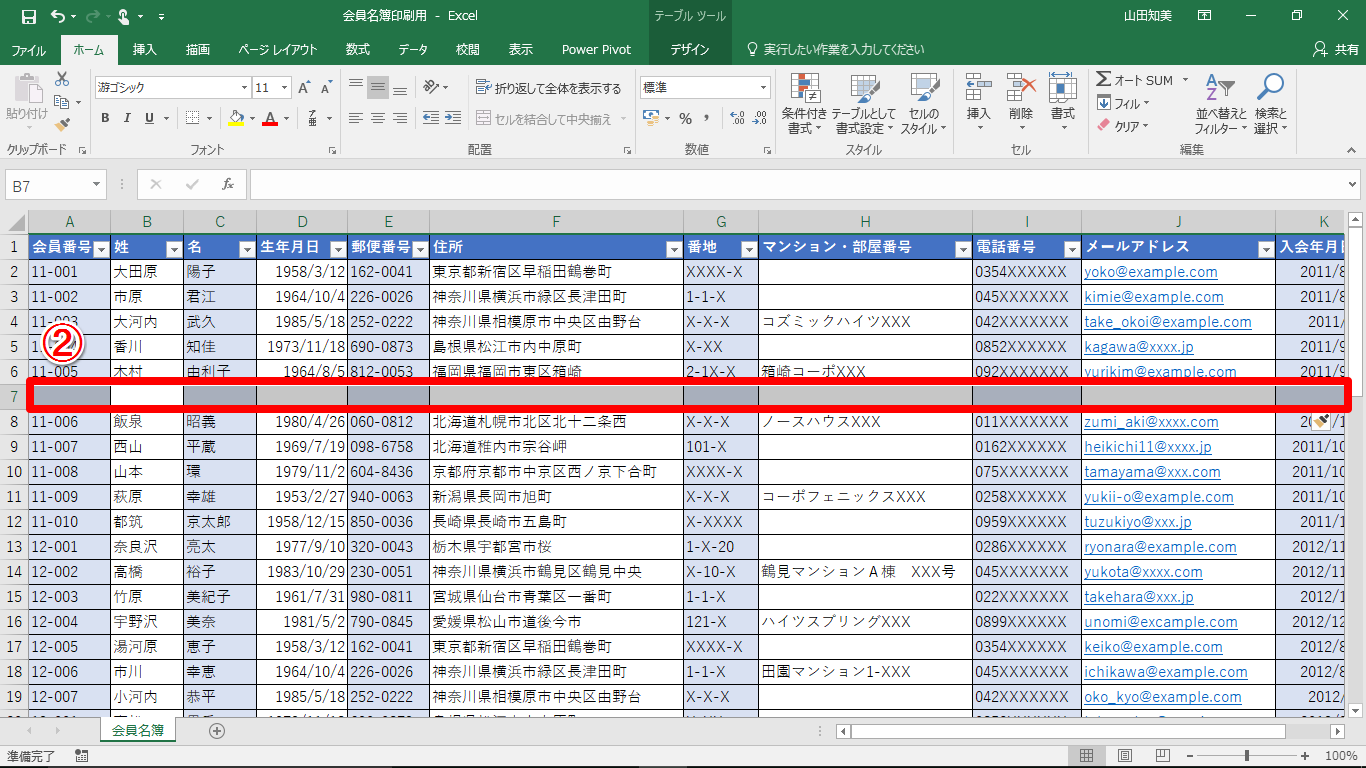Image resolution: width=1366 pixels, height=768 pixels.
Task: Increase the cell indent
Action: [454, 118]
